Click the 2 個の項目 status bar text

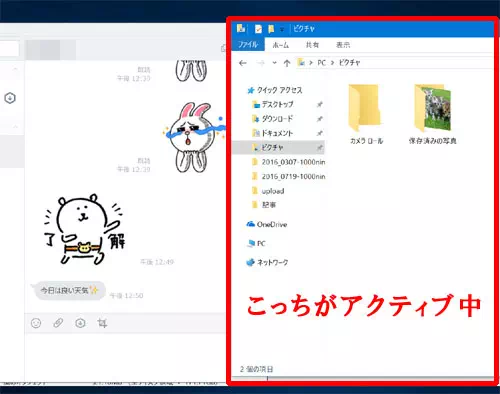(x=256, y=369)
